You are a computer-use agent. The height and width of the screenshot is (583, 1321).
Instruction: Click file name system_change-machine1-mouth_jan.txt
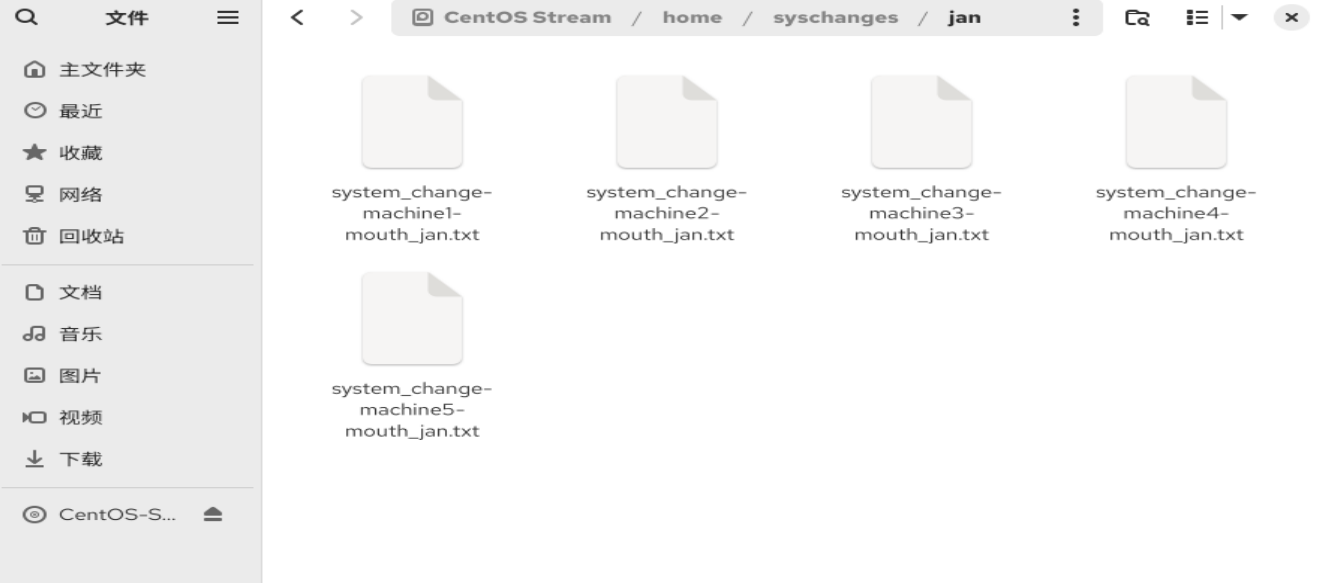pos(412,214)
